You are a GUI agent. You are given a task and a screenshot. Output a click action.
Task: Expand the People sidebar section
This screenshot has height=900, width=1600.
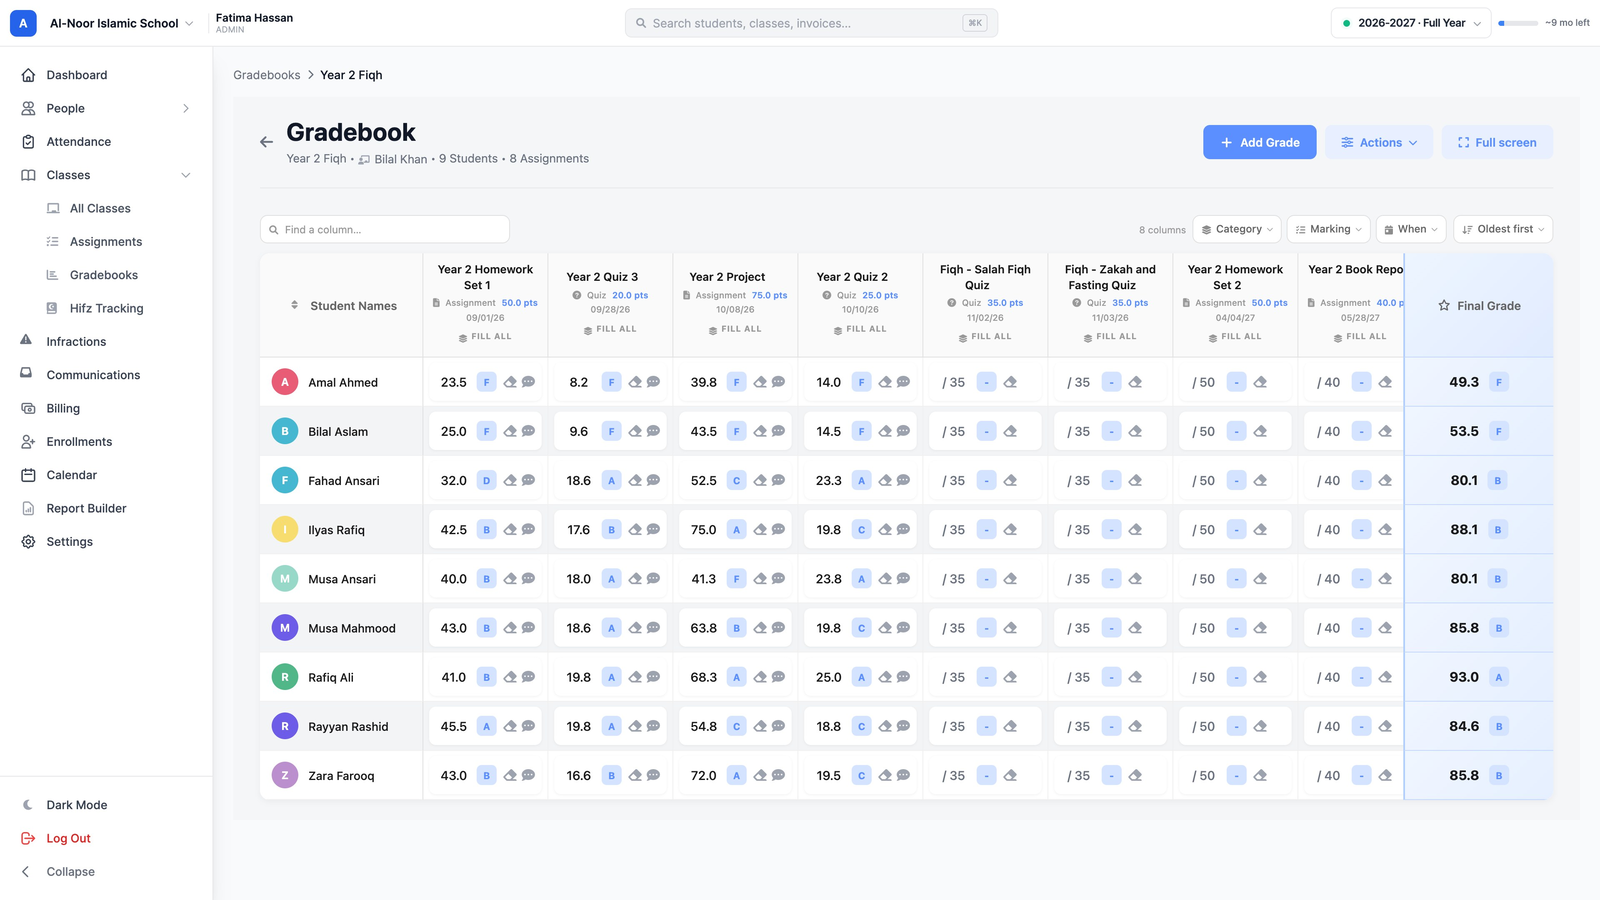click(x=186, y=108)
